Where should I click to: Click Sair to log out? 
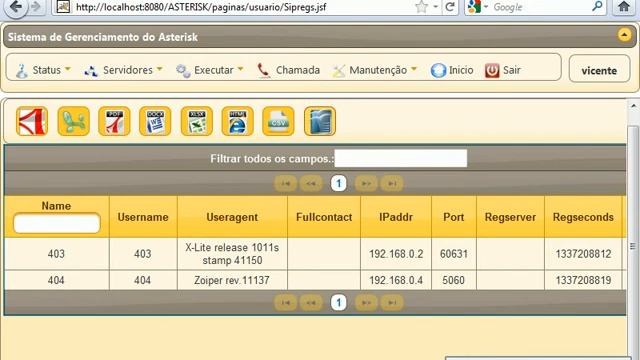point(502,70)
